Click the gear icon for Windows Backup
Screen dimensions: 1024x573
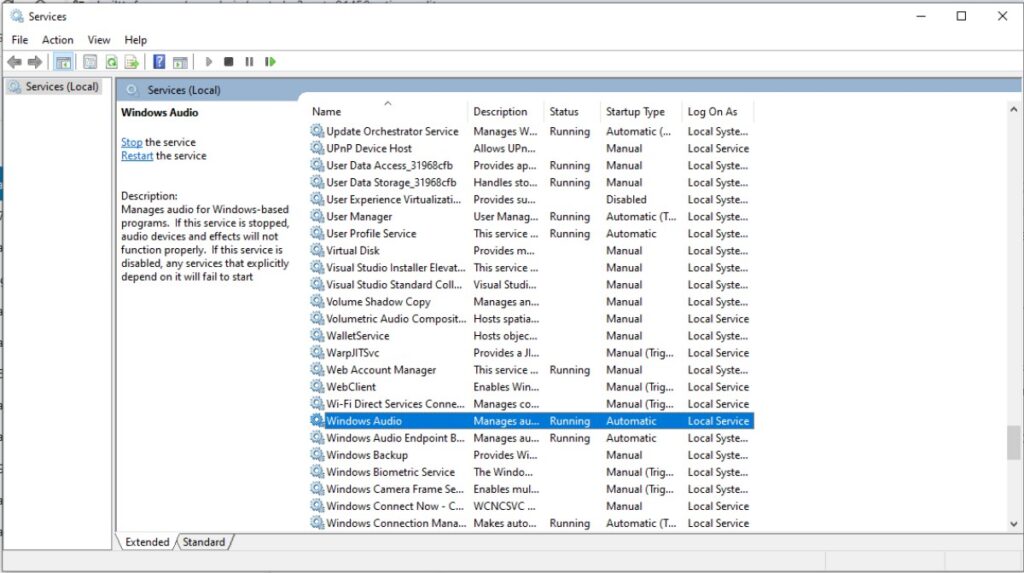[317, 455]
